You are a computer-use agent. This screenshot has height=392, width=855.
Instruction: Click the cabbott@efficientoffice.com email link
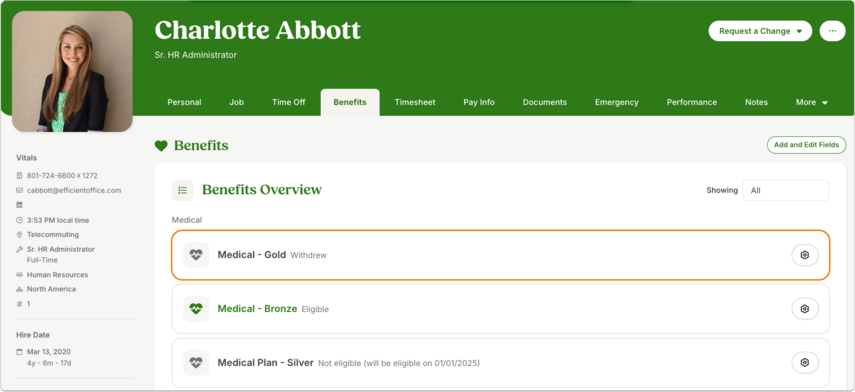tap(74, 190)
